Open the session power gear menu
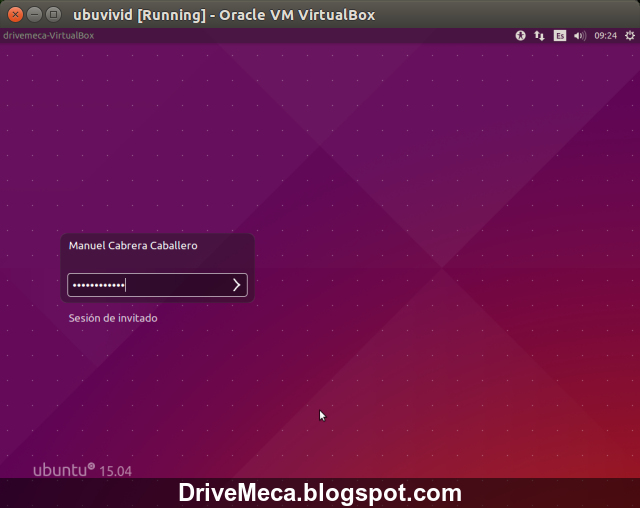This screenshot has width=640, height=508. 630,36
